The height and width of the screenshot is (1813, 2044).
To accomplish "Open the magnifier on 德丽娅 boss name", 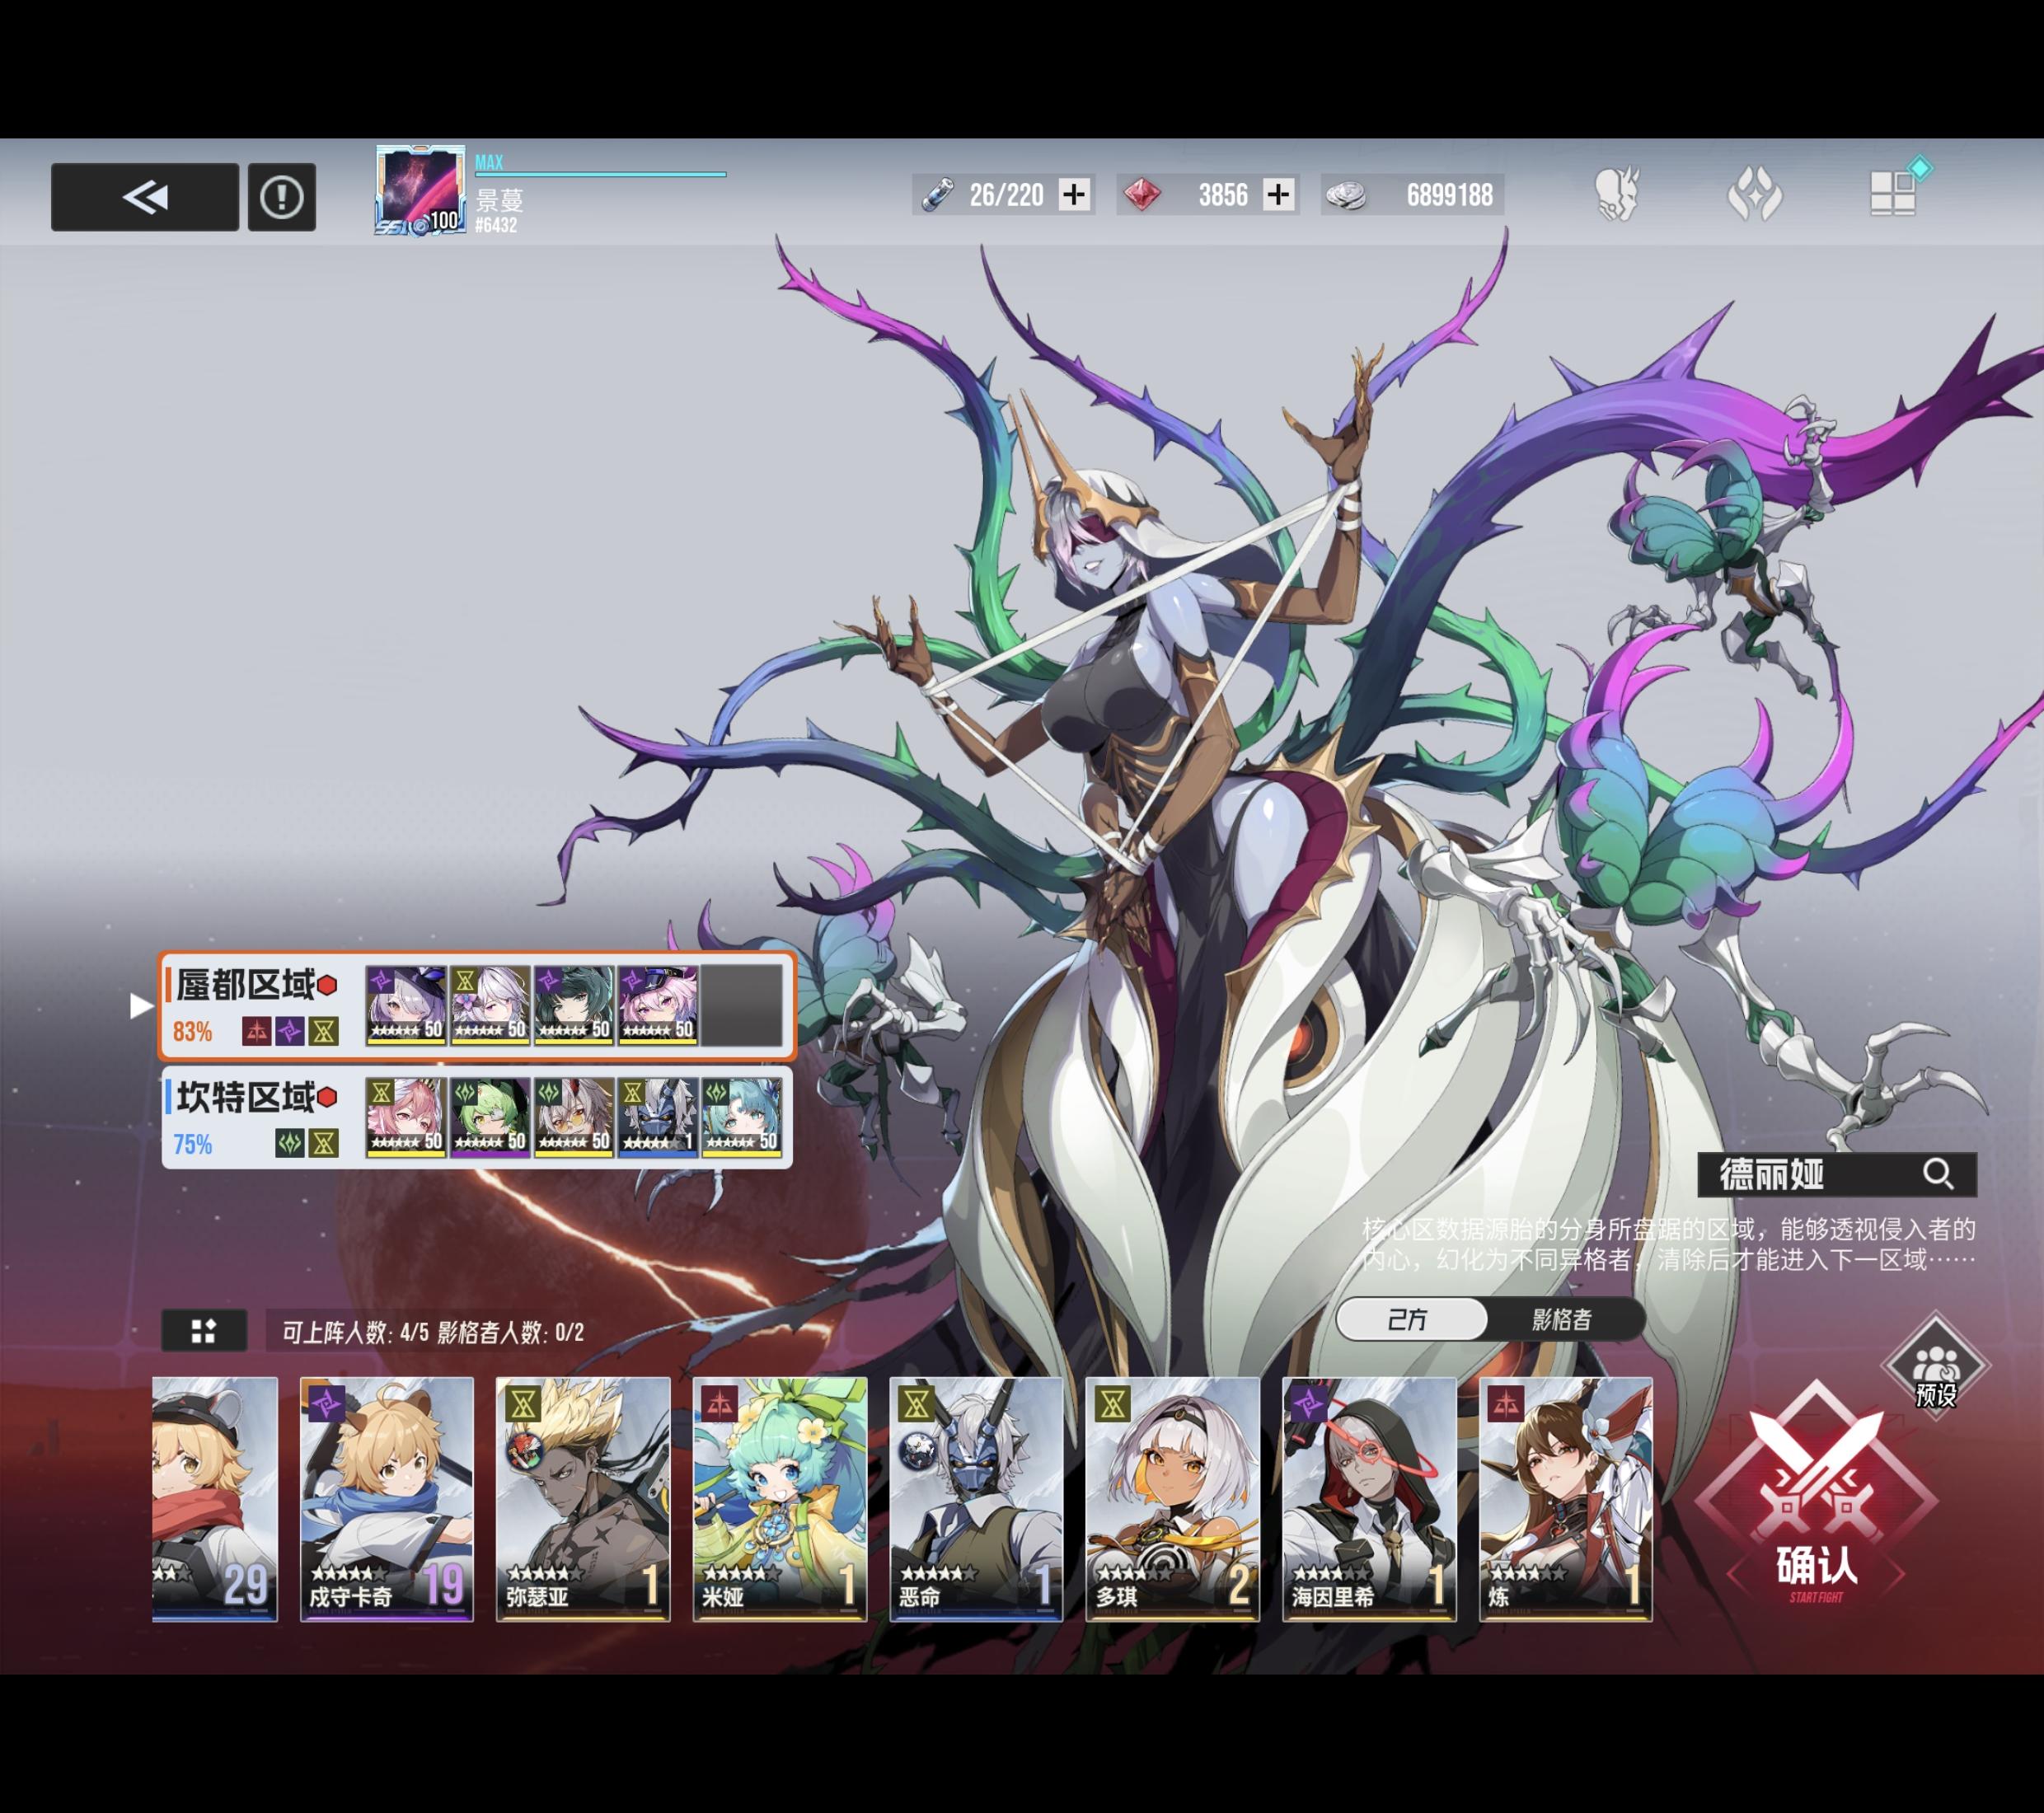I will [1938, 1174].
